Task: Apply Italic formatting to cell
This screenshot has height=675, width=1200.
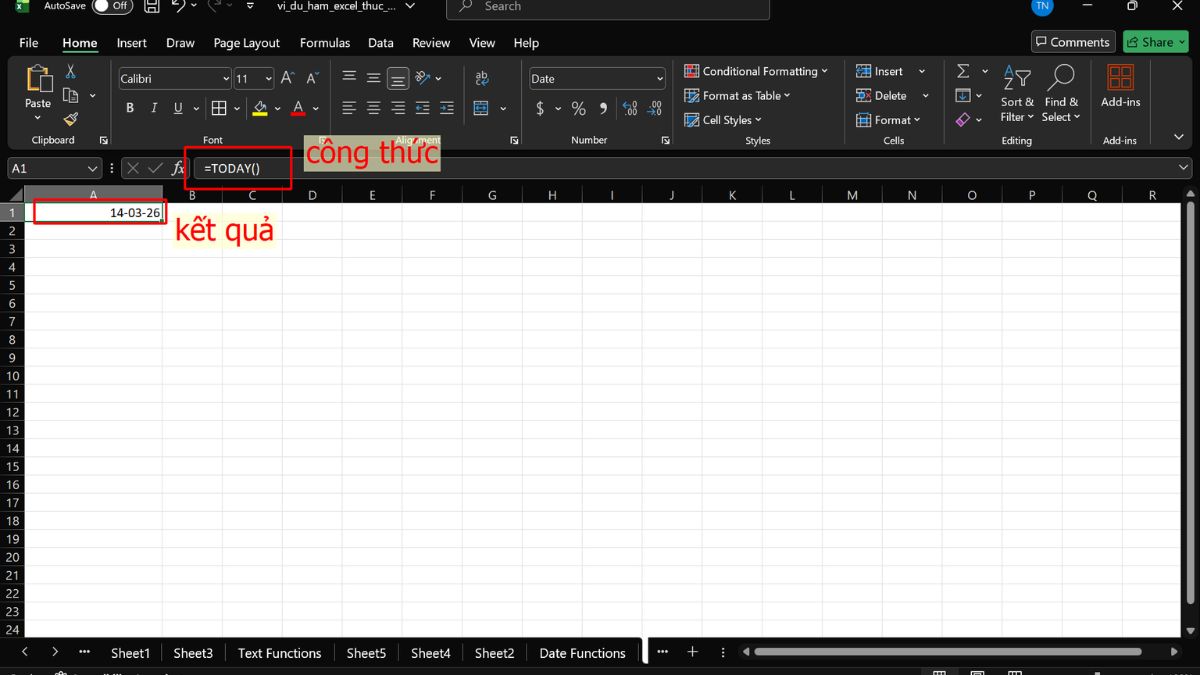Action: 154,108
